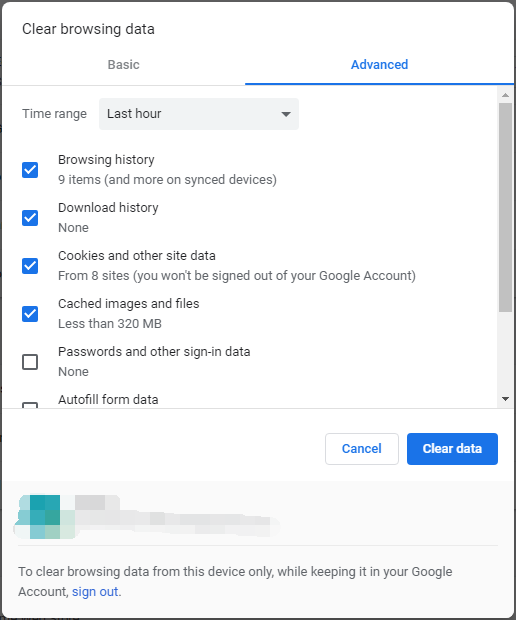The height and width of the screenshot is (620, 516).
Task: Click the scrollbar down arrow
Action: click(505, 399)
